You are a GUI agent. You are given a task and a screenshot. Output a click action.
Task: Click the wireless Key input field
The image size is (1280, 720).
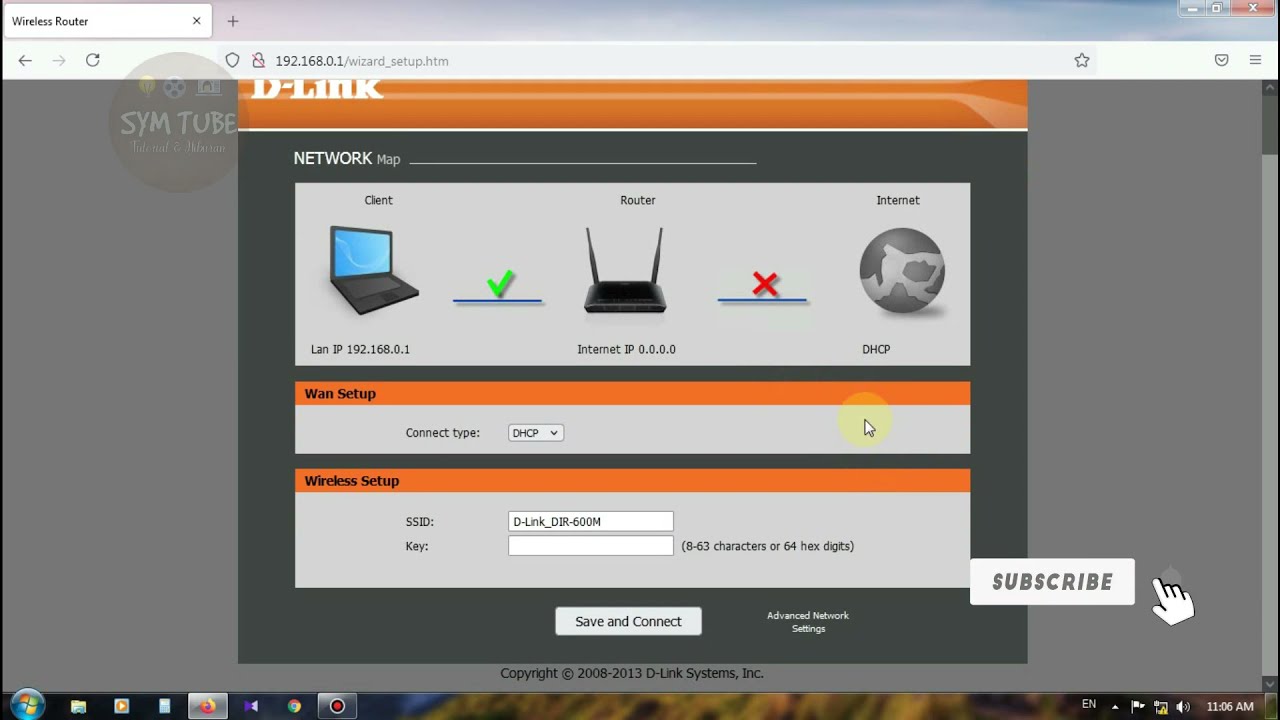[591, 546]
